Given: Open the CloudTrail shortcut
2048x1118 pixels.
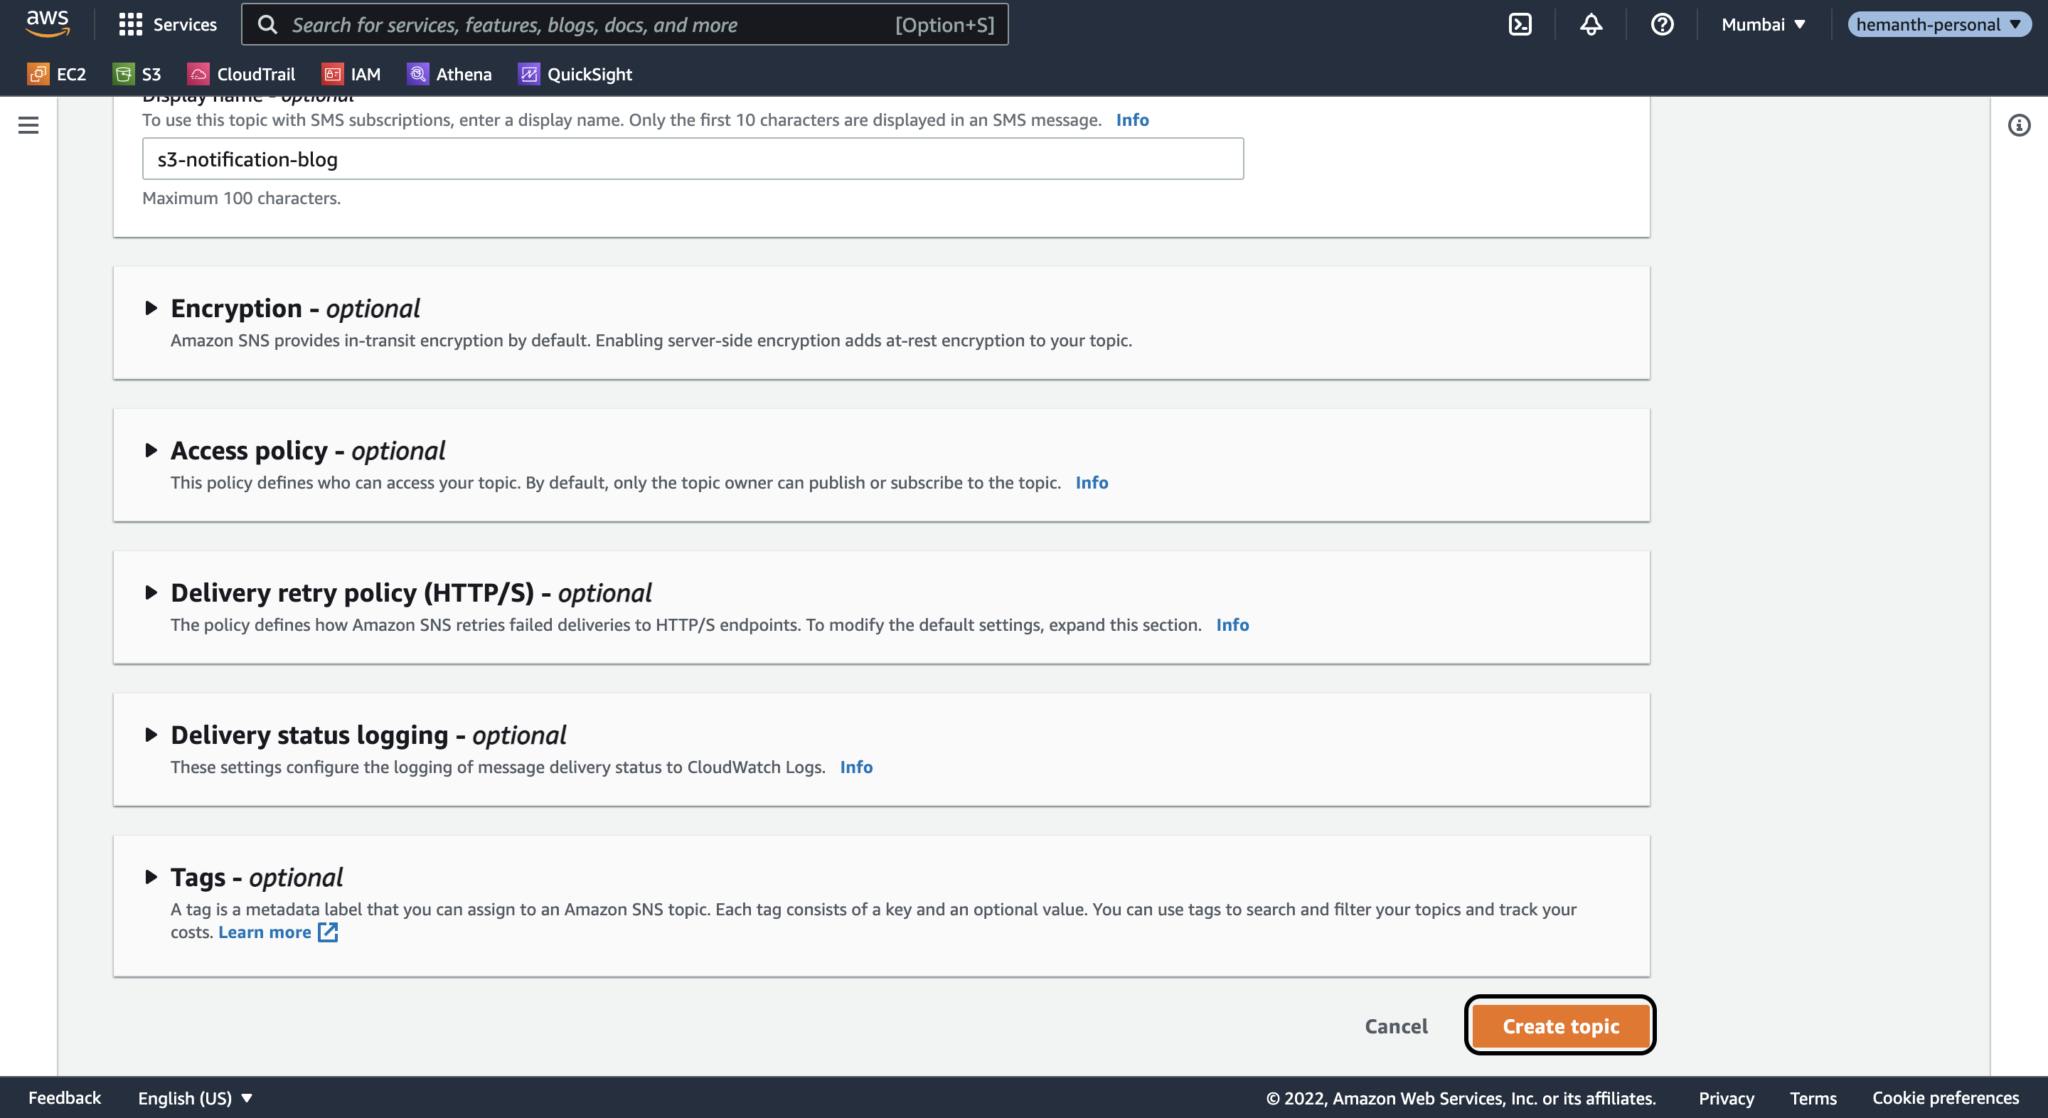Looking at the screenshot, I should coord(241,73).
